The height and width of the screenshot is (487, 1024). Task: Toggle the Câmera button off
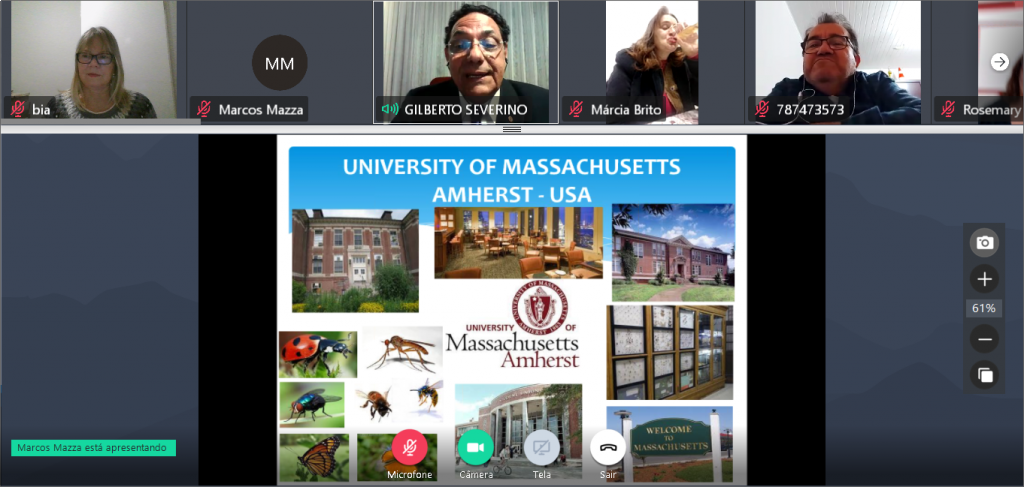475,447
